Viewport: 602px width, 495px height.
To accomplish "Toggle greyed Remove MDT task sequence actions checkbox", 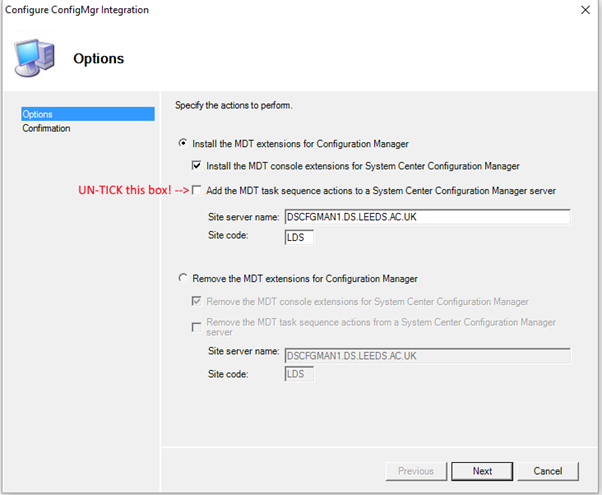I will [196, 323].
